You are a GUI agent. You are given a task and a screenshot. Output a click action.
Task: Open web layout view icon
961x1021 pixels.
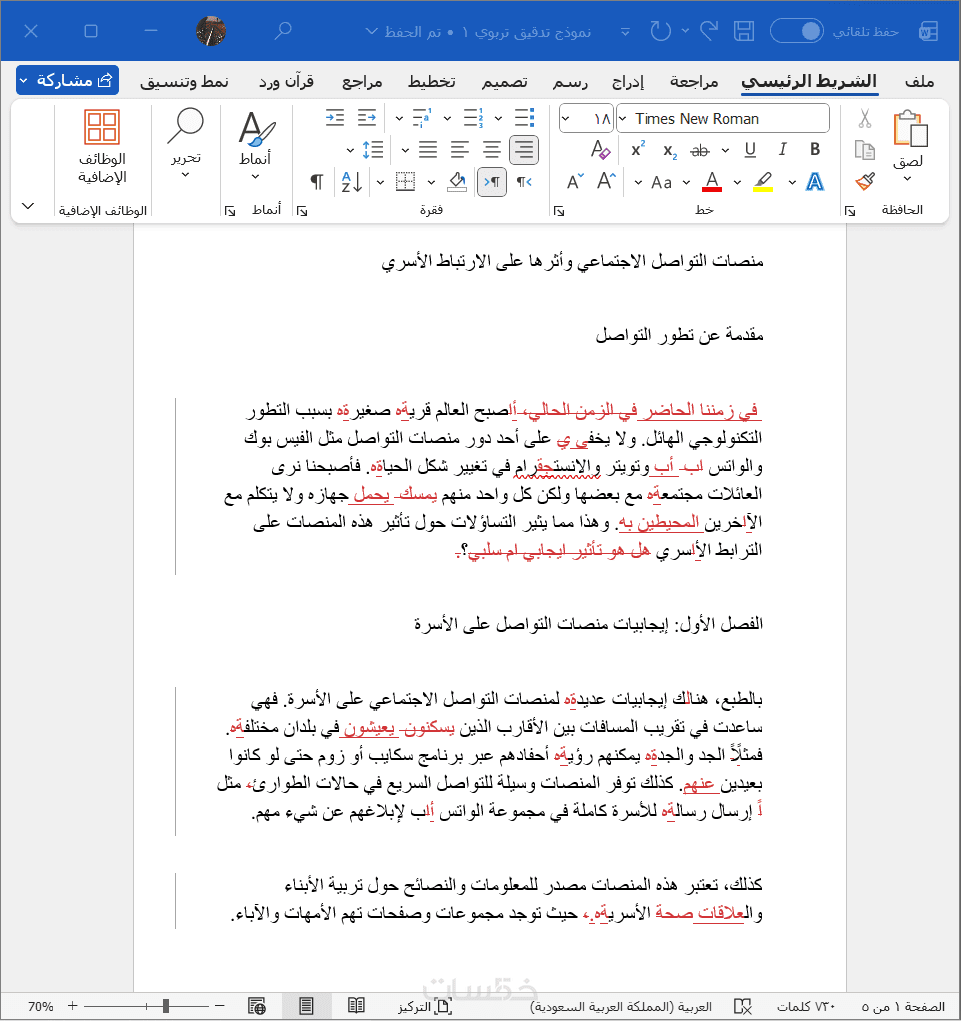[257, 1006]
